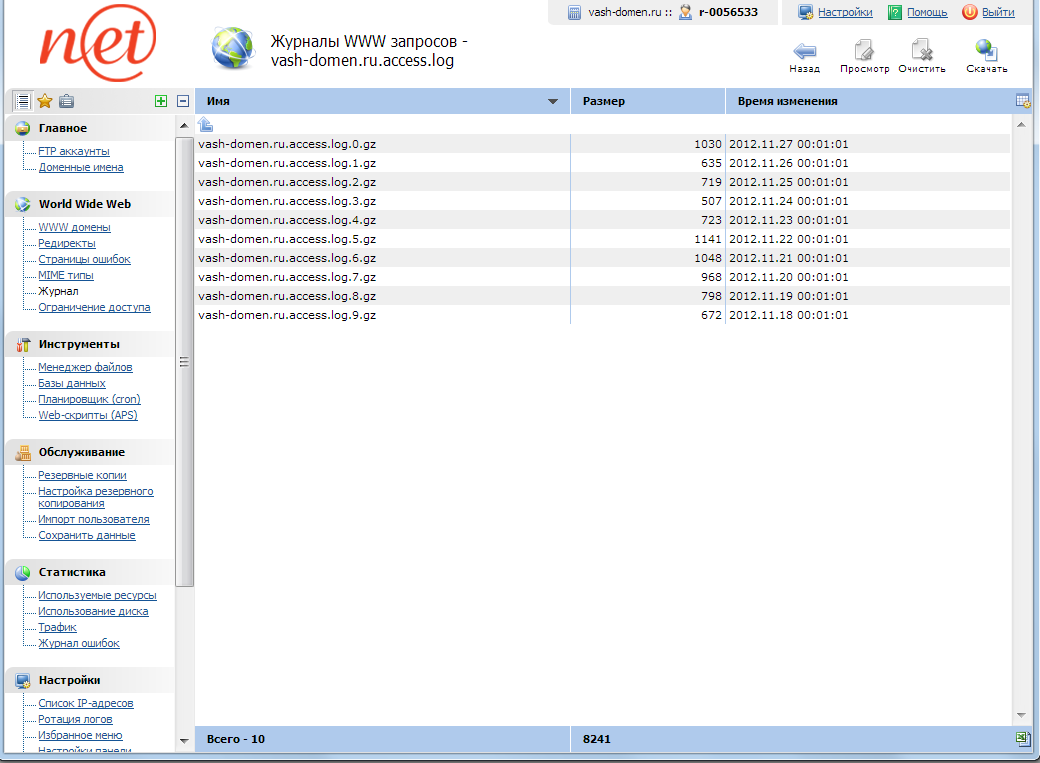Image resolution: width=1040 pixels, height=763 pixels.
Task: Click the Excel export icon in footer
Action: [1023, 739]
